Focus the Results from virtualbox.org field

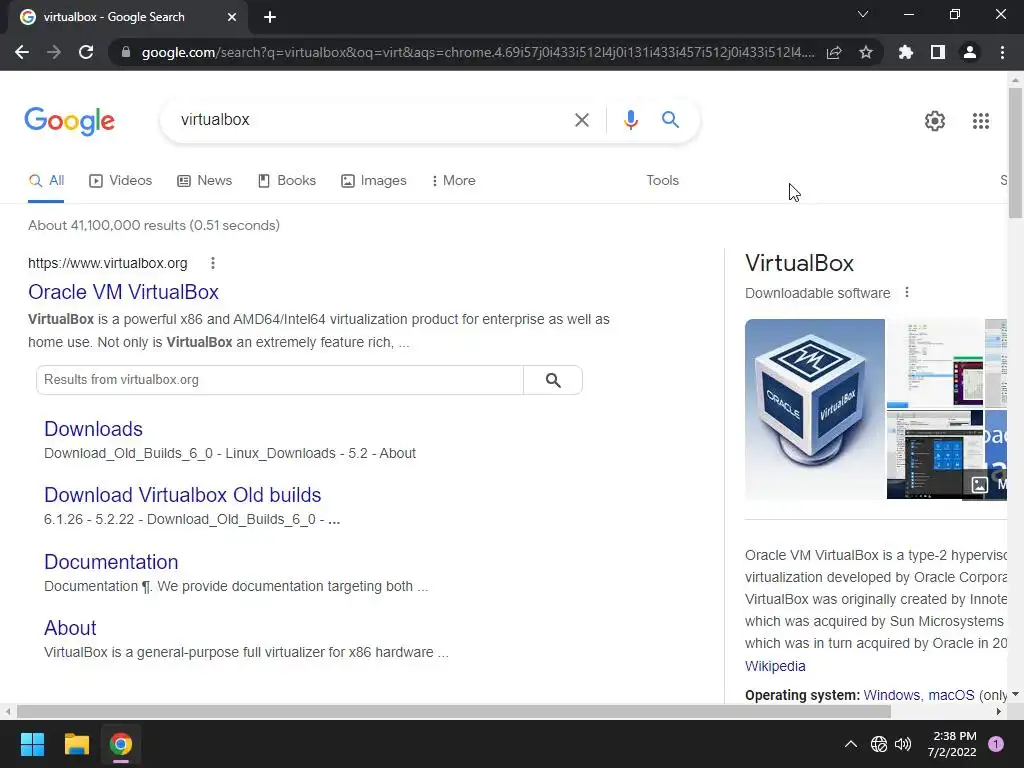coord(280,380)
